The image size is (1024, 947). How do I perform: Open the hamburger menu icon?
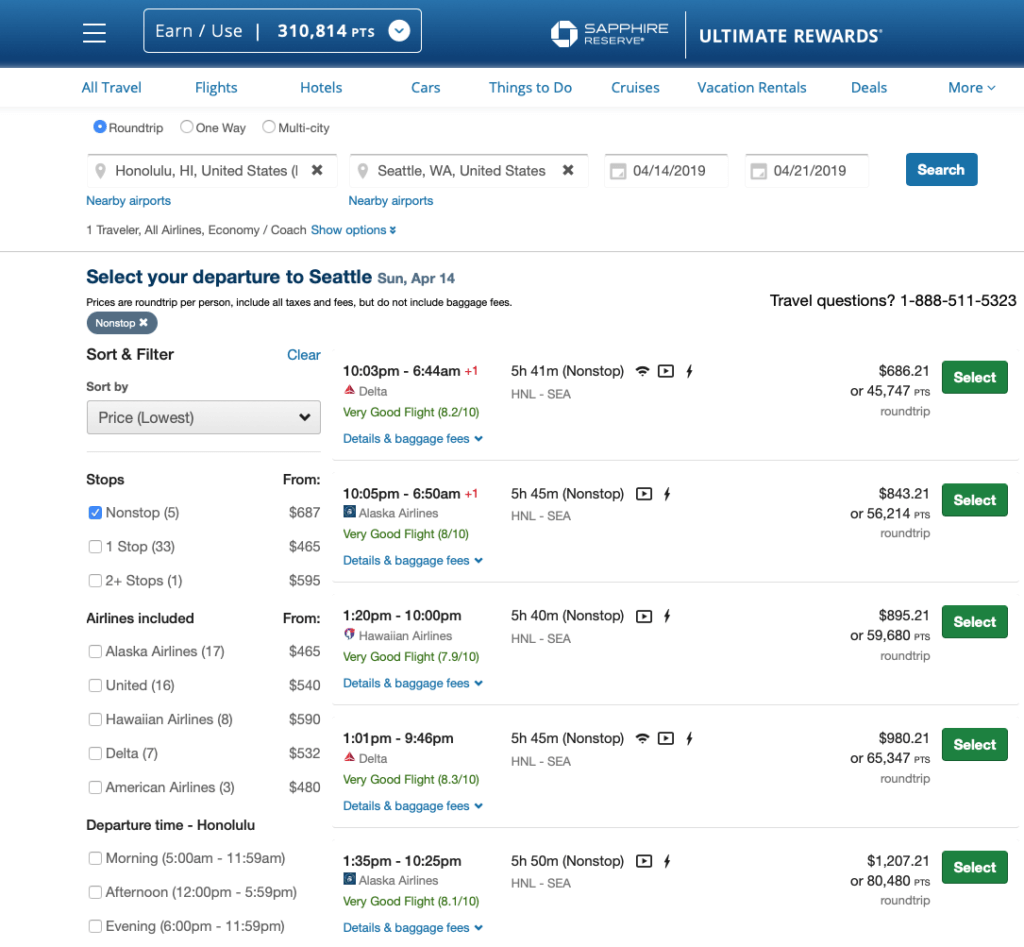click(x=94, y=33)
